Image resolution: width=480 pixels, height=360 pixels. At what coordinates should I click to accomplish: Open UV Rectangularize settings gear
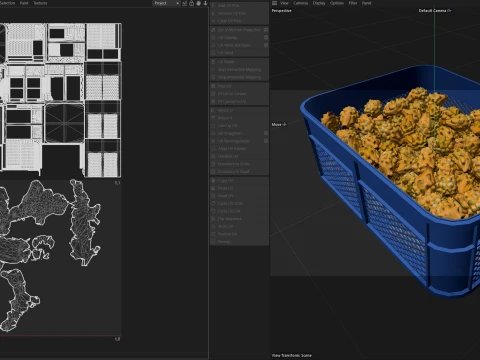click(x=266, y=141)
